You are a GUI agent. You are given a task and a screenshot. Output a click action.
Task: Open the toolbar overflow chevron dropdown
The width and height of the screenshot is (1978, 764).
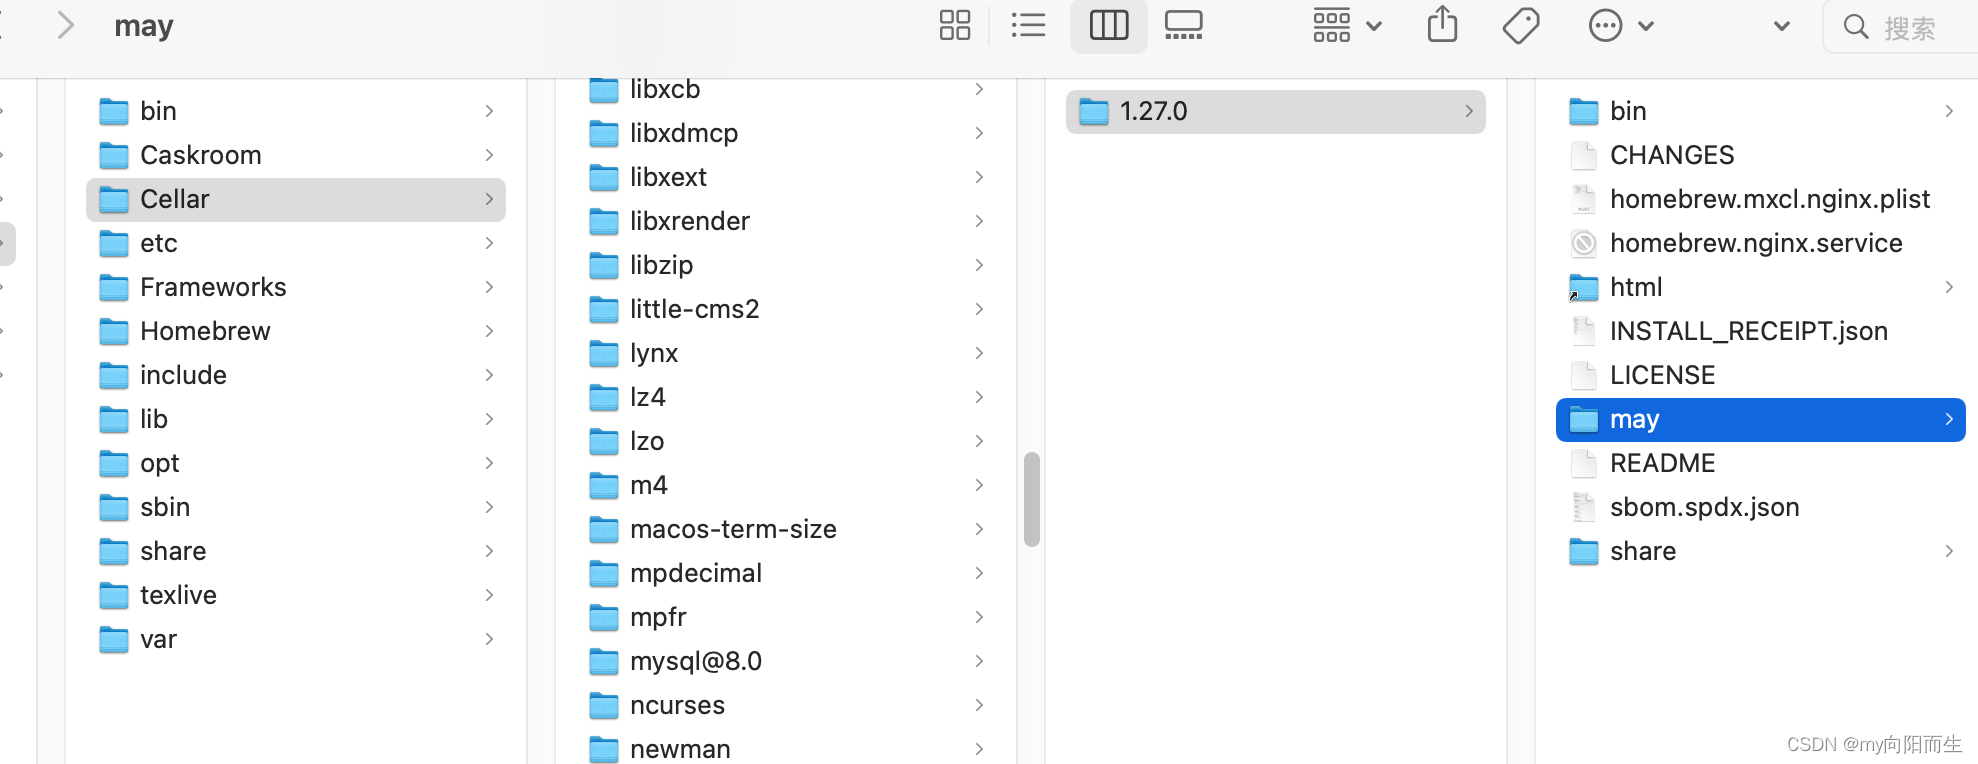click(x=1781, y=27)
